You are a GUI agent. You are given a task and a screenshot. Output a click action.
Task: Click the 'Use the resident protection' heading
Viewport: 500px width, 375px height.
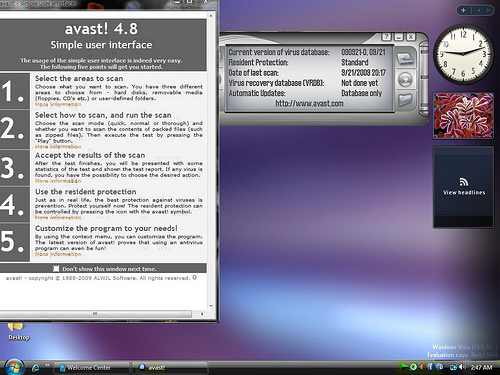click(86, 192)
